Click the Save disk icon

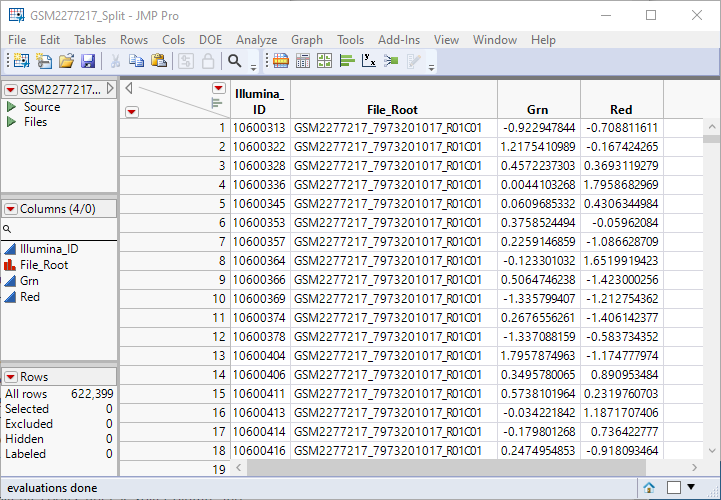pyautogui.click(x=88, y=61)
